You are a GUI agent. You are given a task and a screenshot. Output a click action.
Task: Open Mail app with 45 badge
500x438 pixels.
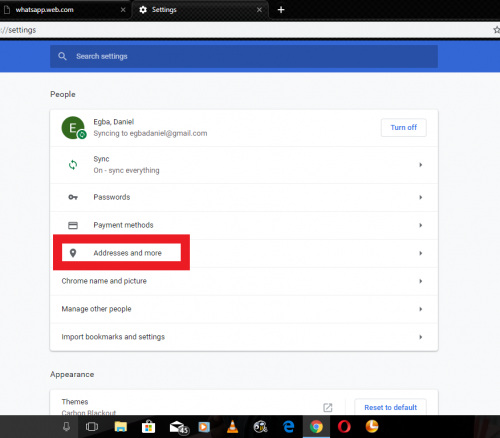pos(179,427)
